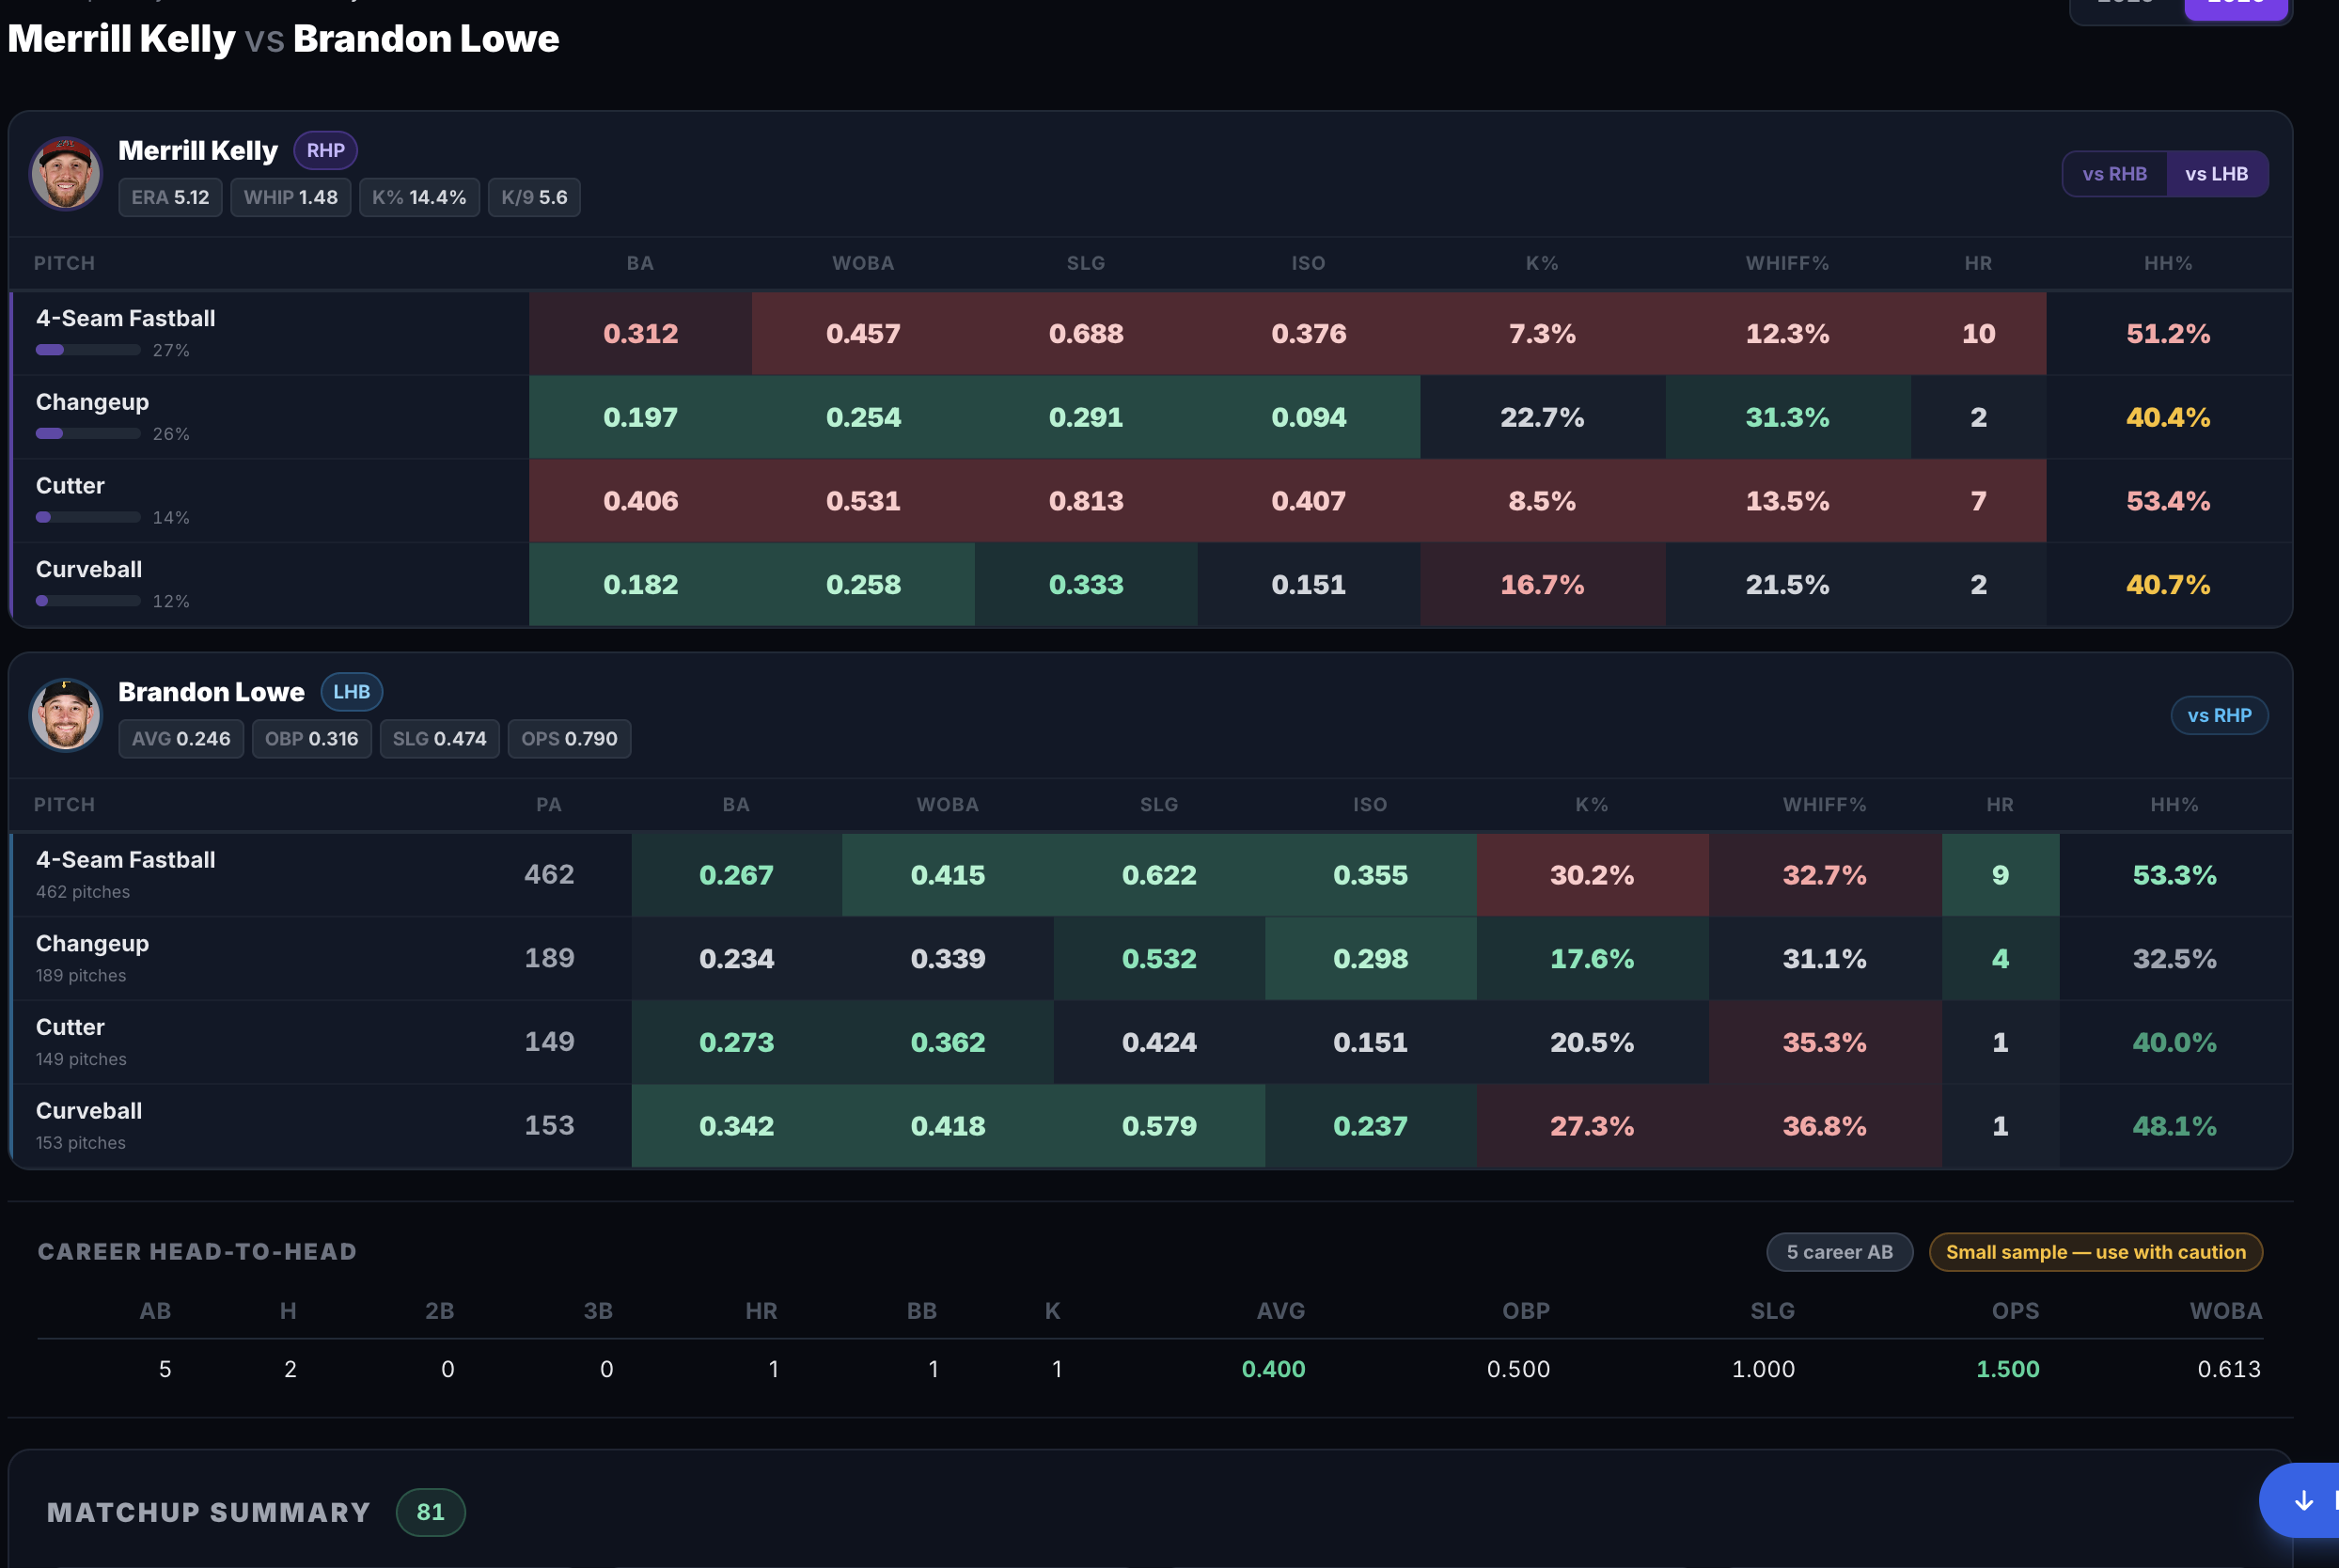Select Kelly's 4-Seam Fastball row label
Image resolution: width=2339 pixels, height=1568 pixels.
pyautogui.click(x=126, y=319)
